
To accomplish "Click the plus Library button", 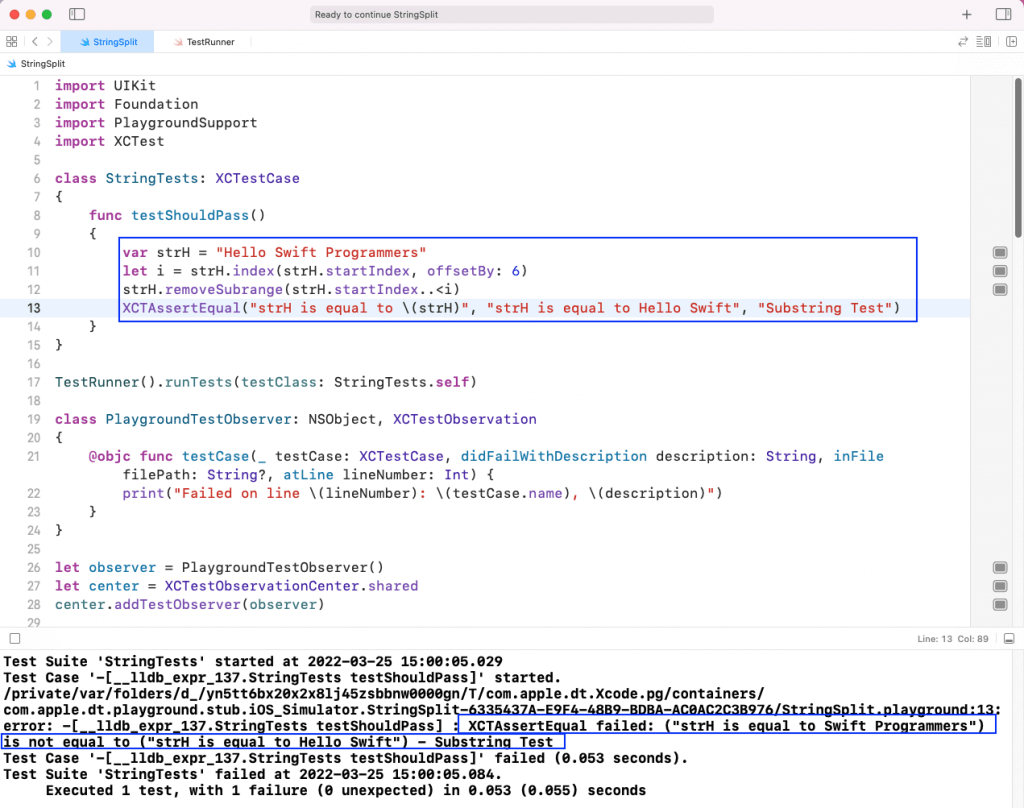I will click(966, 15).
